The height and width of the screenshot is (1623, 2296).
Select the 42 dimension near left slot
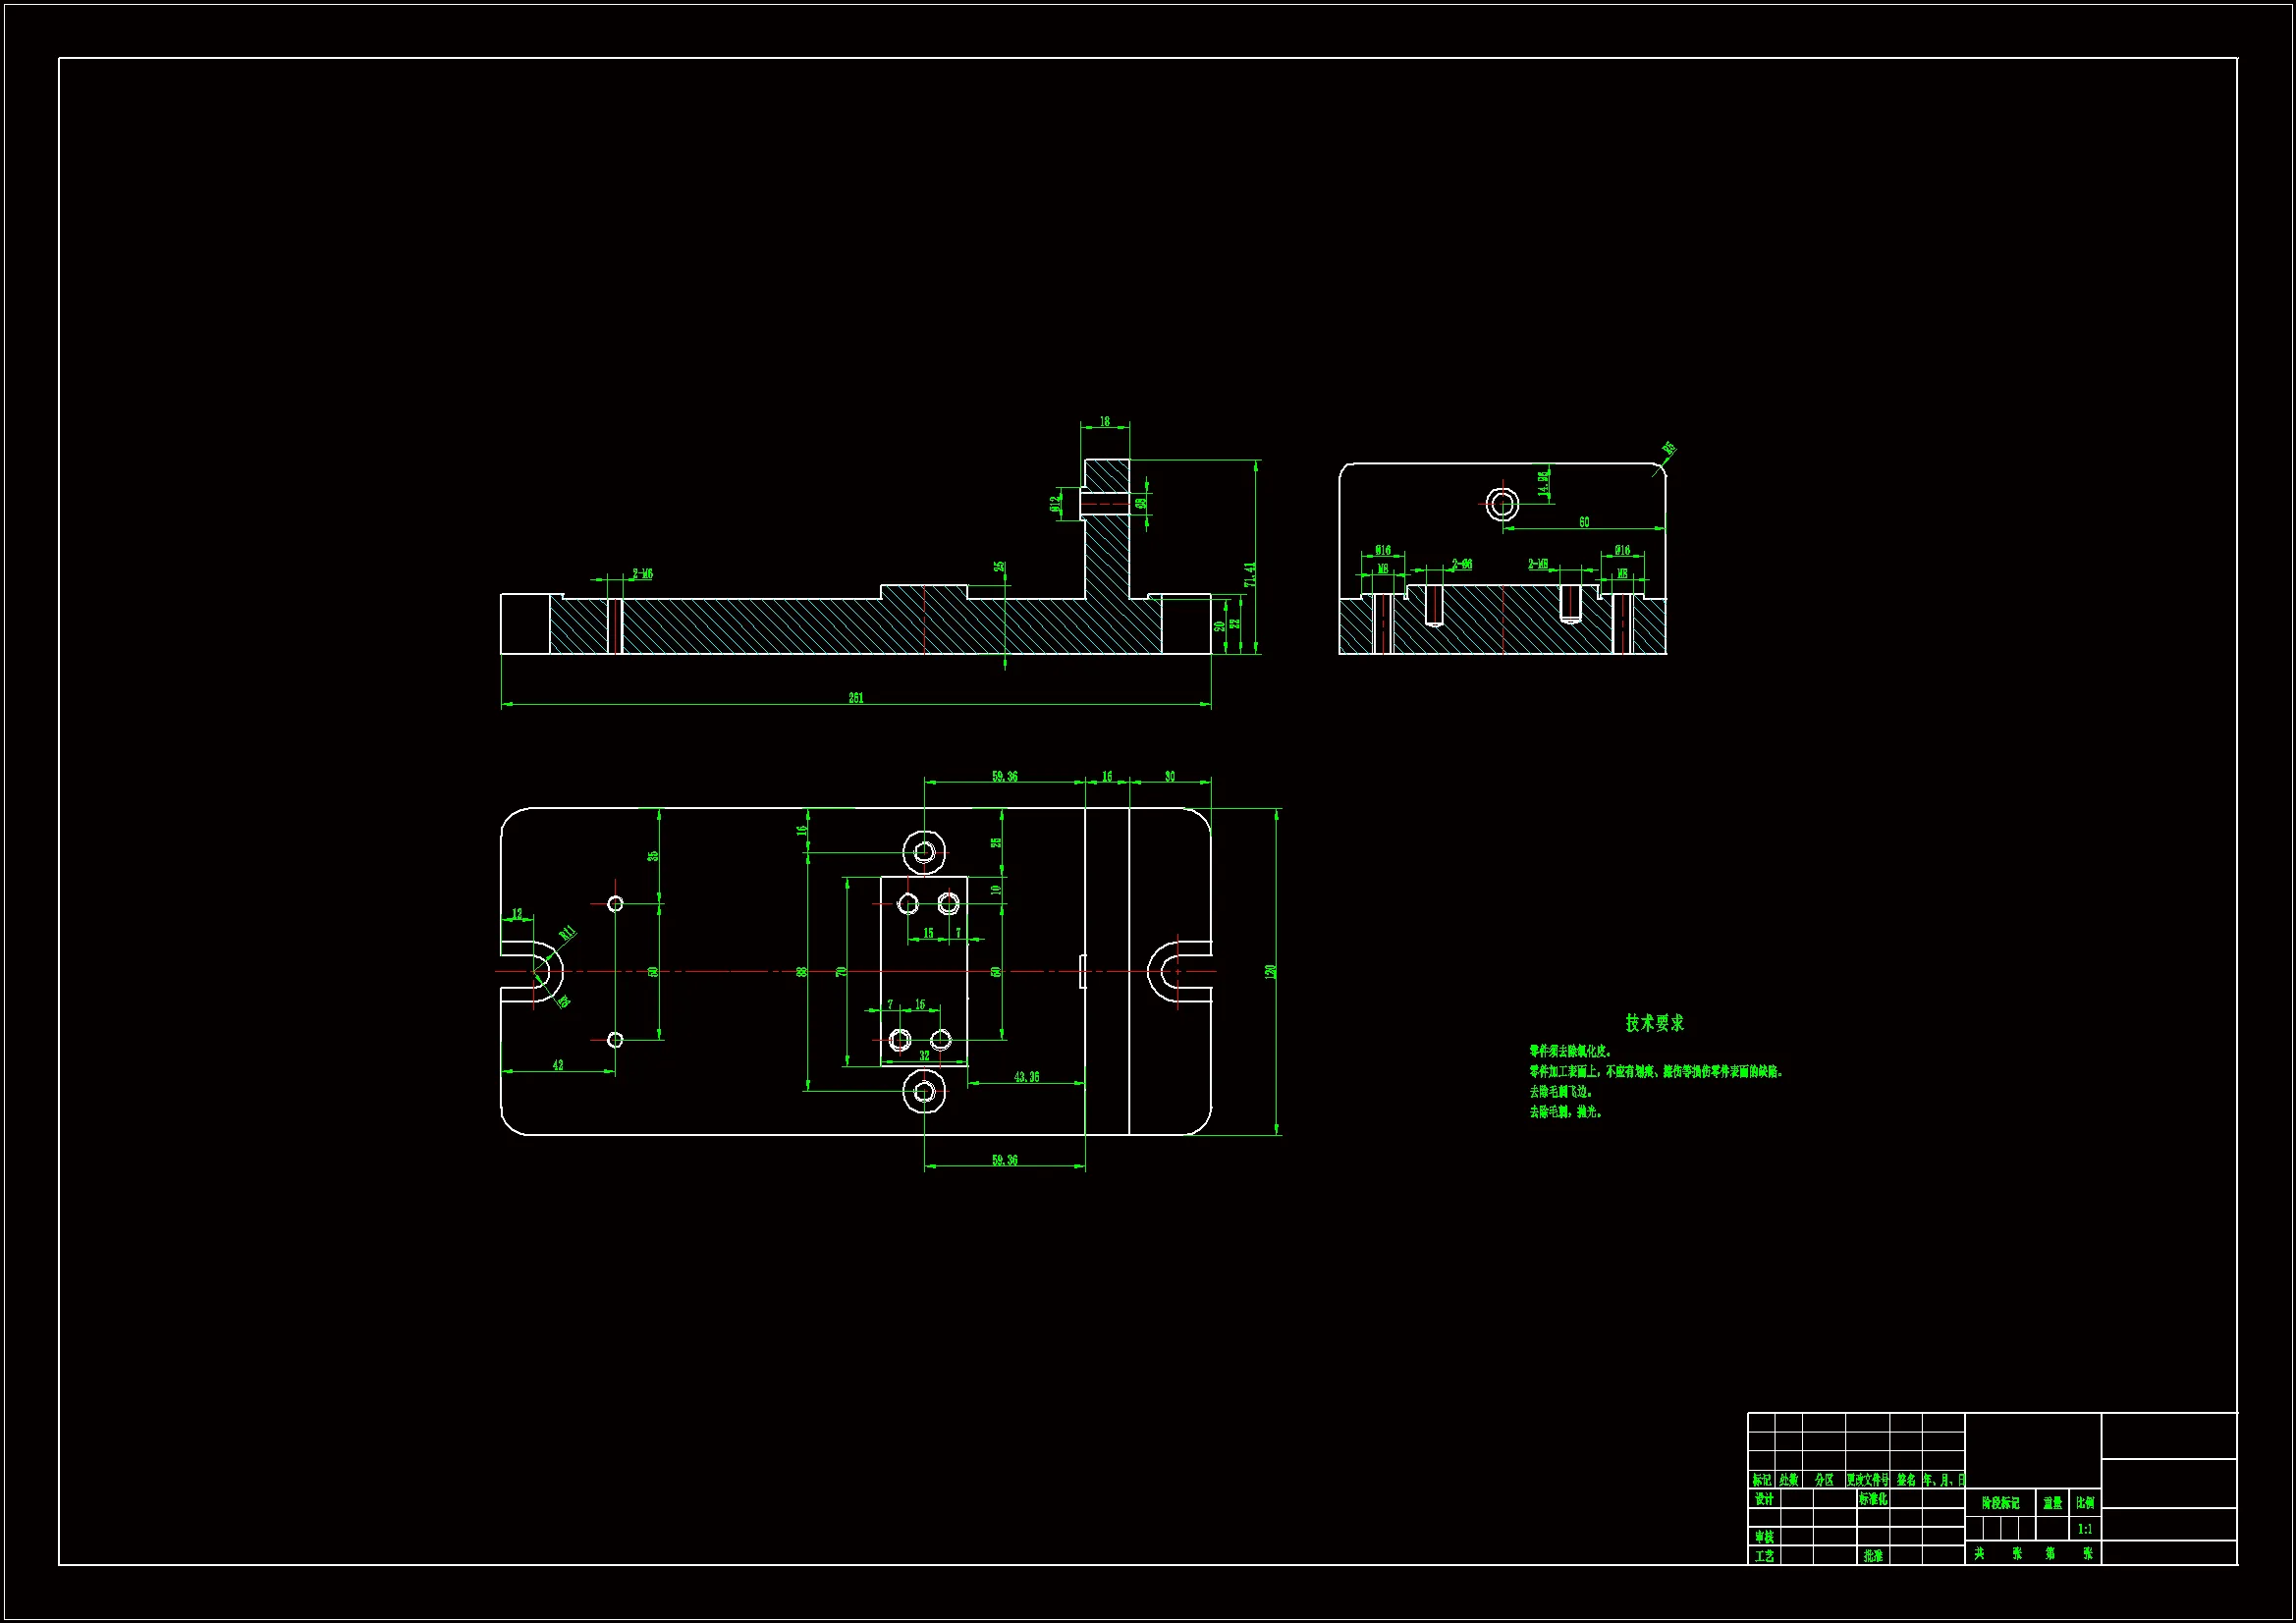coord(558,1065)
